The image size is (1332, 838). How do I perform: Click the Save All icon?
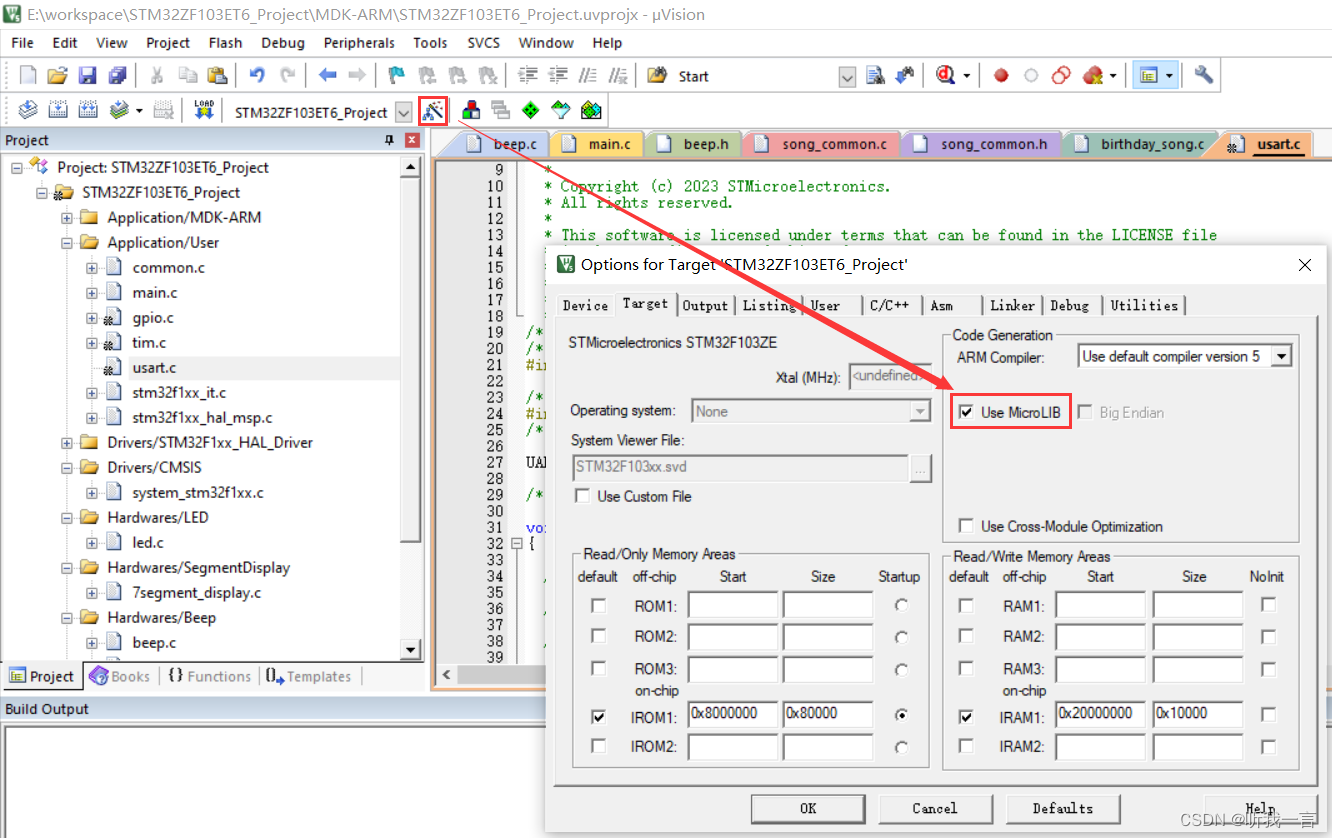coord(117,76)
